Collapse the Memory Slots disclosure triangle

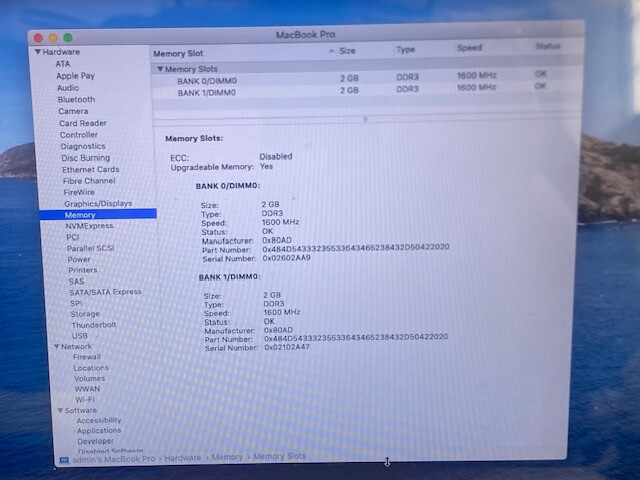tap(160, 69)
